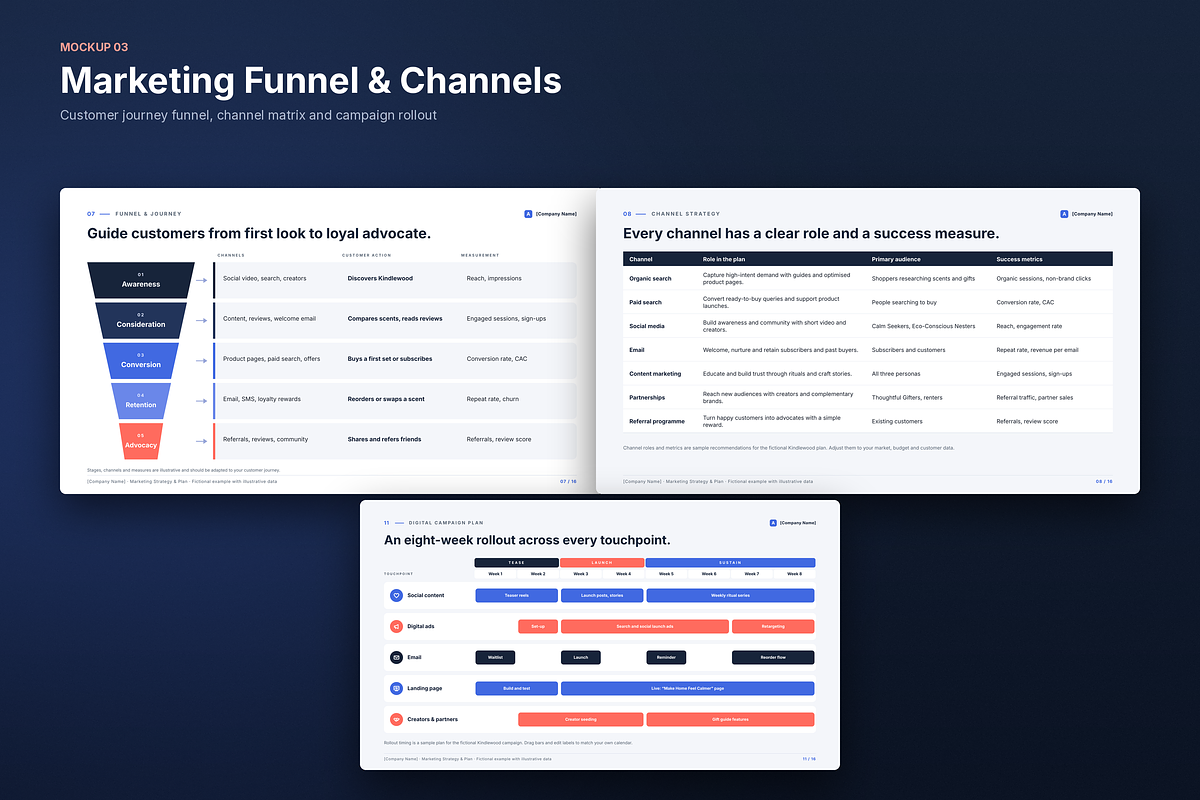The image size is (1200, 800).
Task: Click 'Reach, impressions' measurement text
Action: click(494, 278)
